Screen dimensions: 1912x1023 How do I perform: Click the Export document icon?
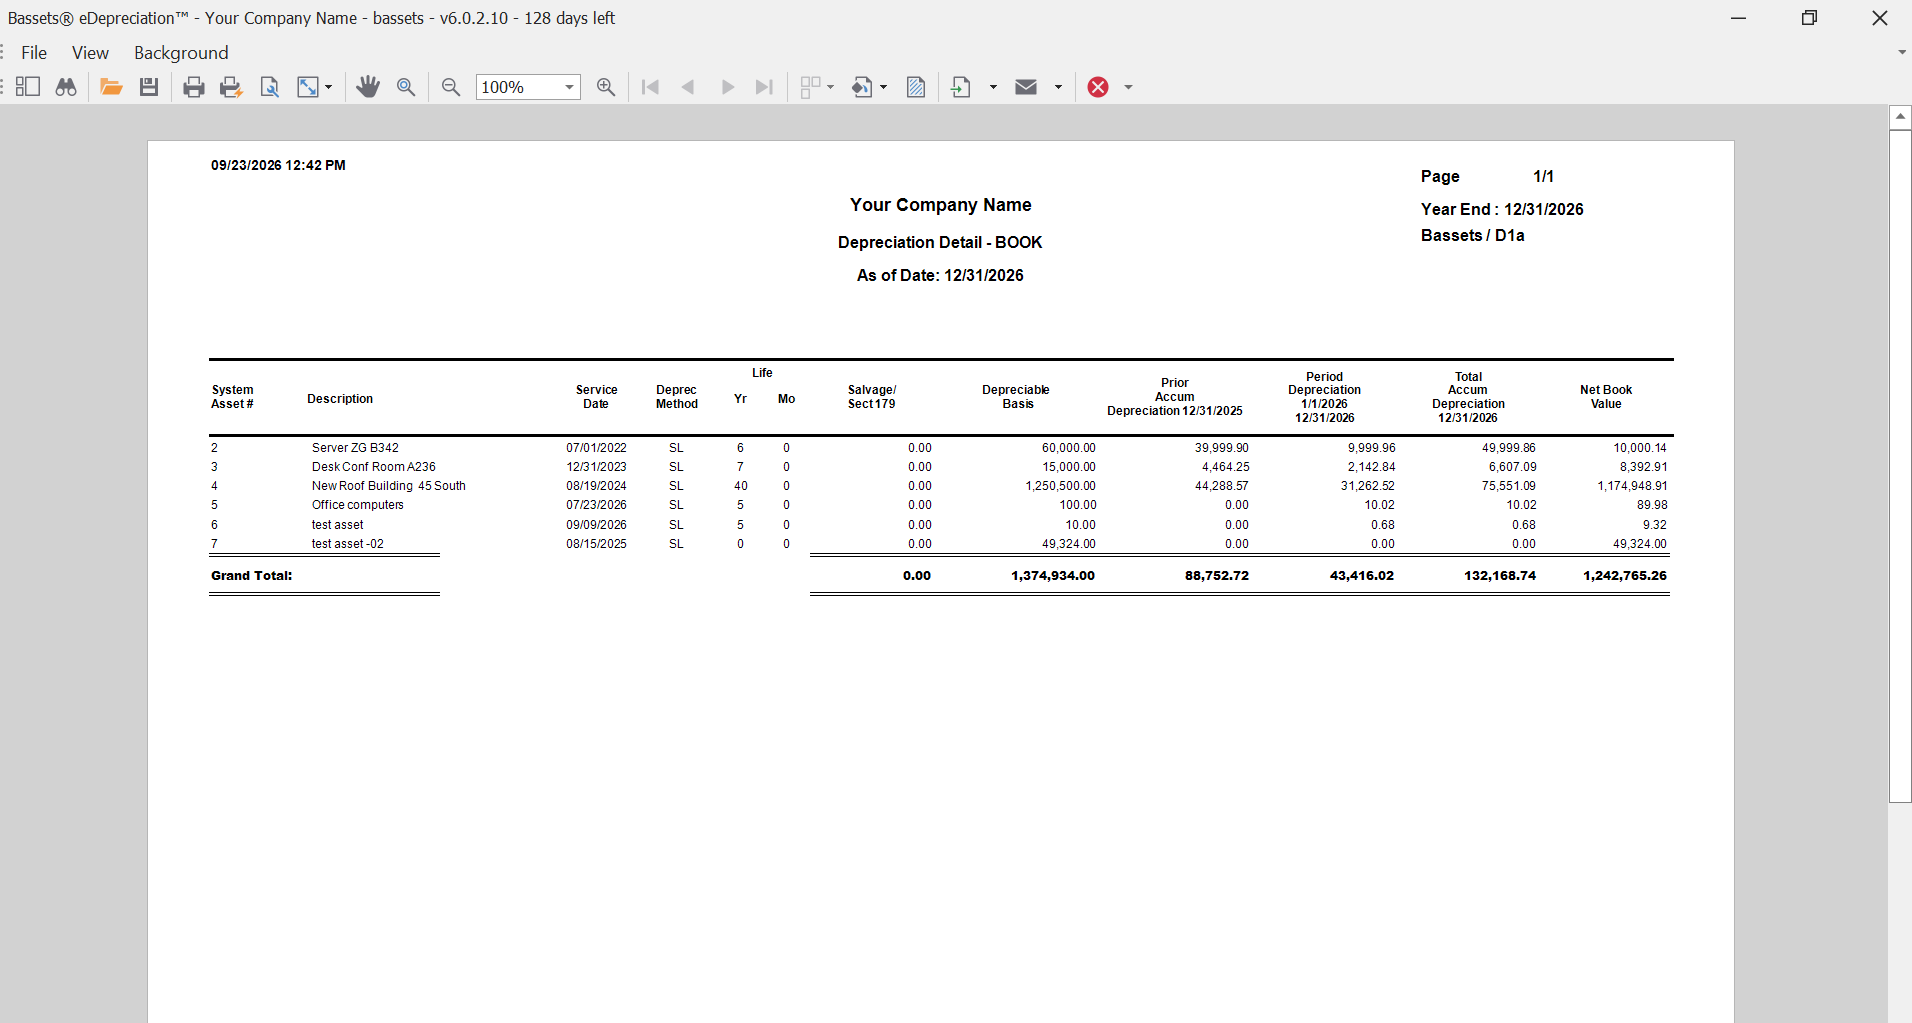961,87
